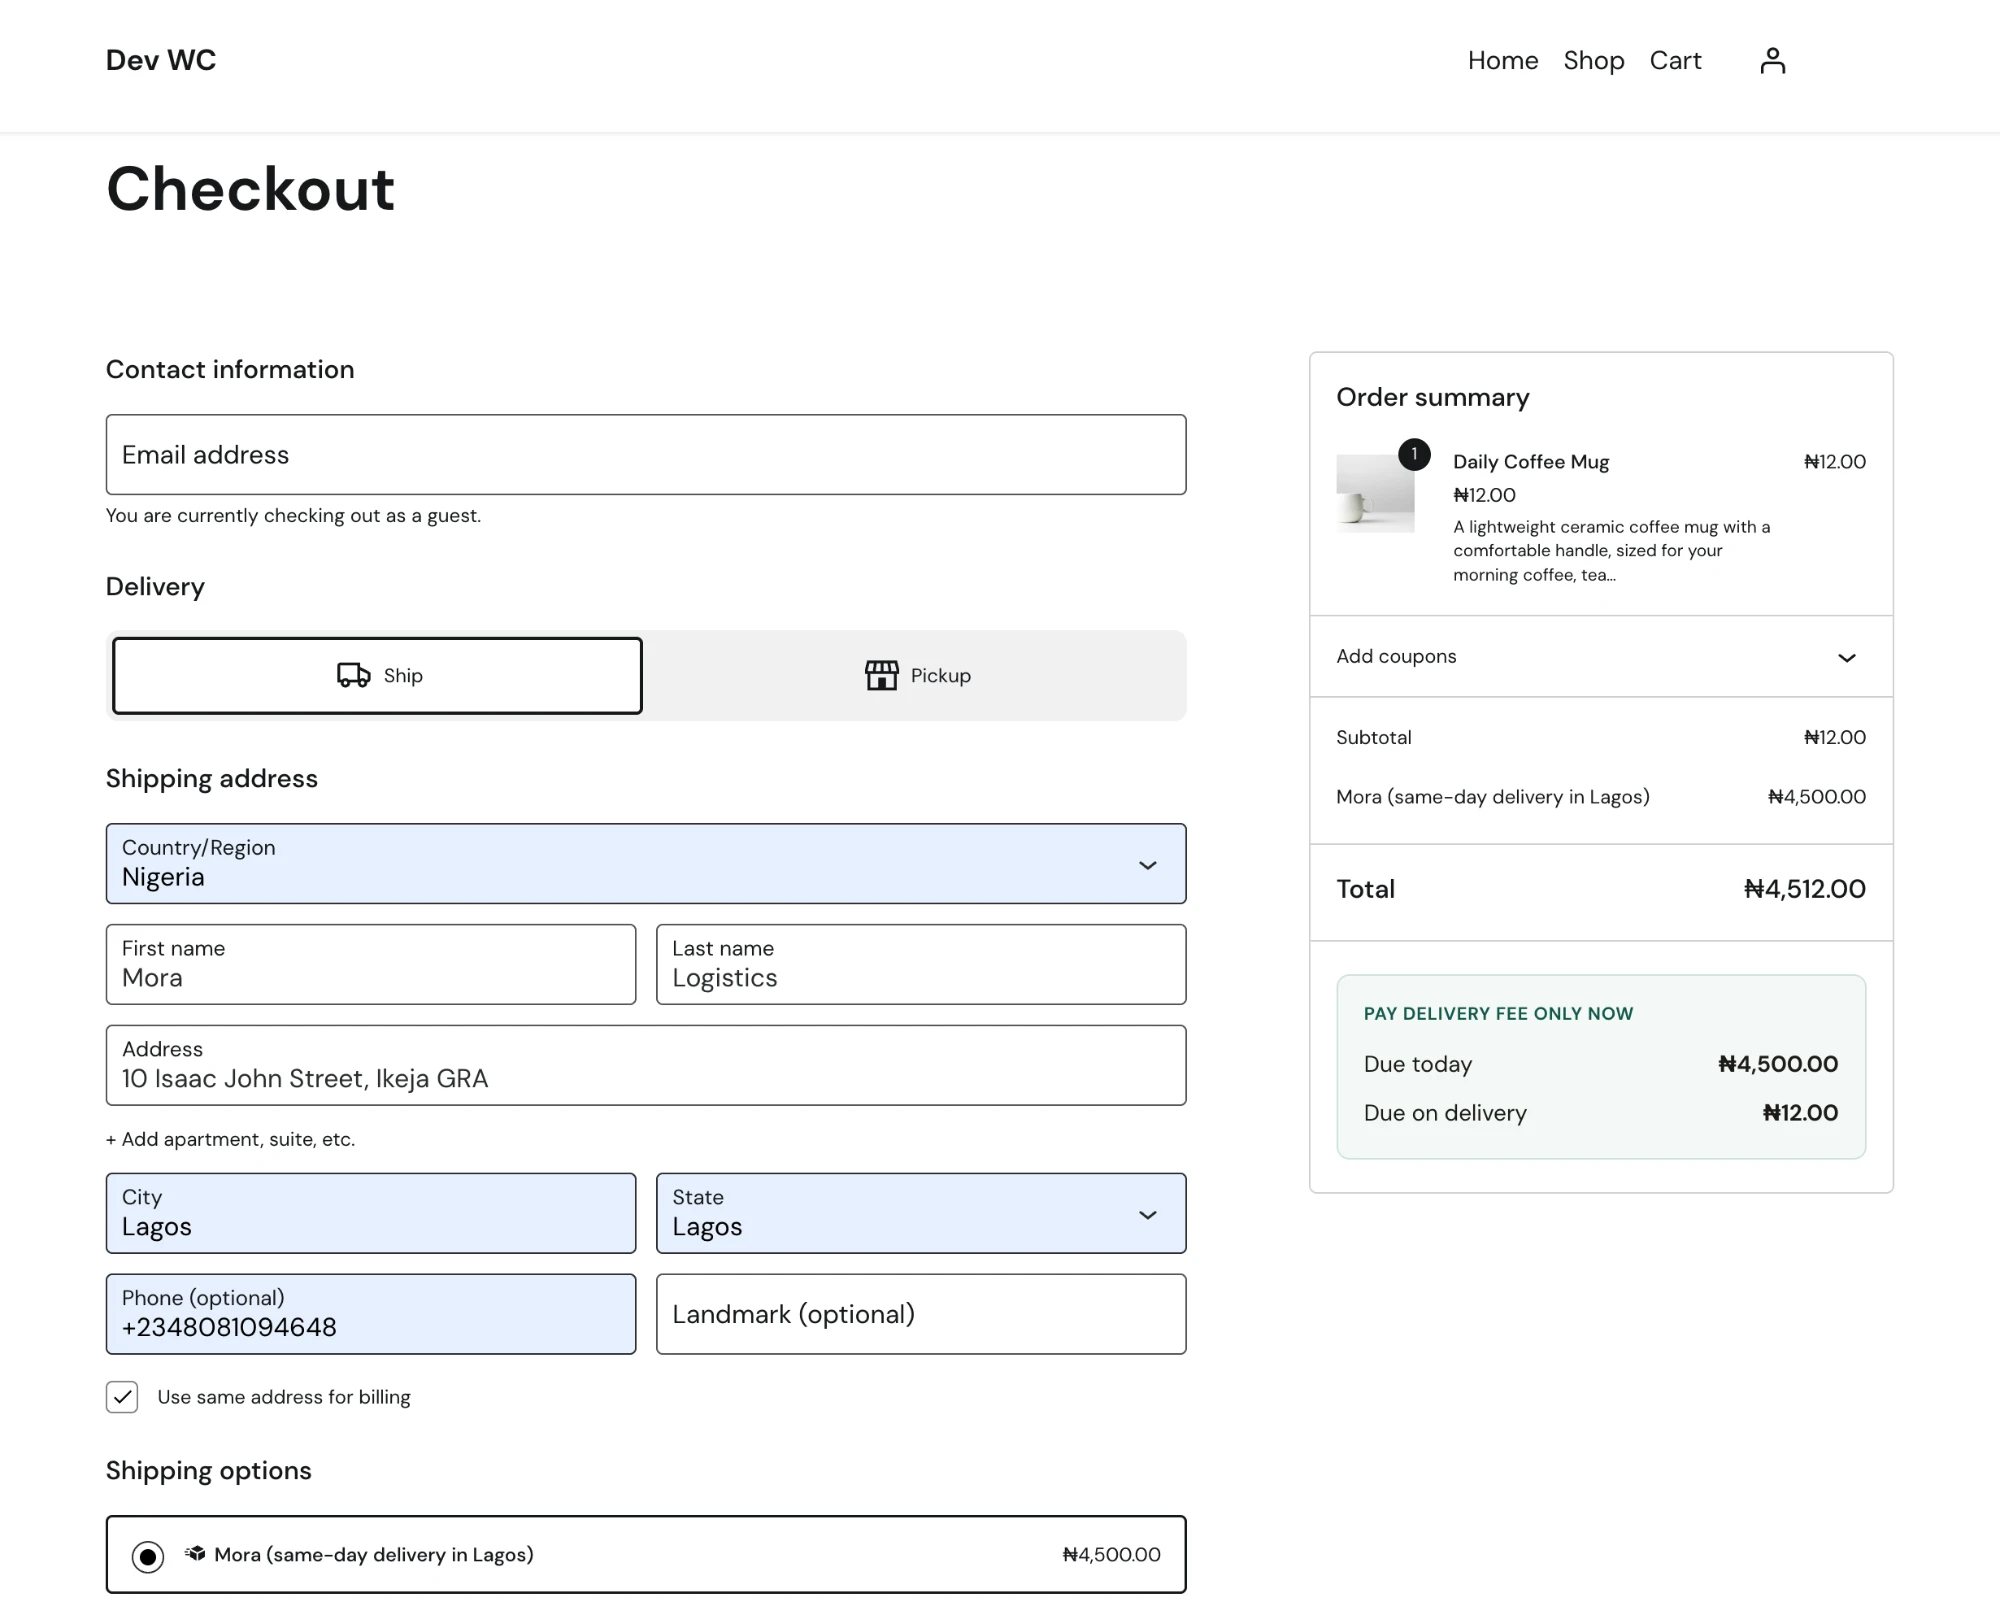The image size is (2000, 1615).
Task: Open the Daily Coffee Mug thumbnail
Action: tap(1375, 493)
